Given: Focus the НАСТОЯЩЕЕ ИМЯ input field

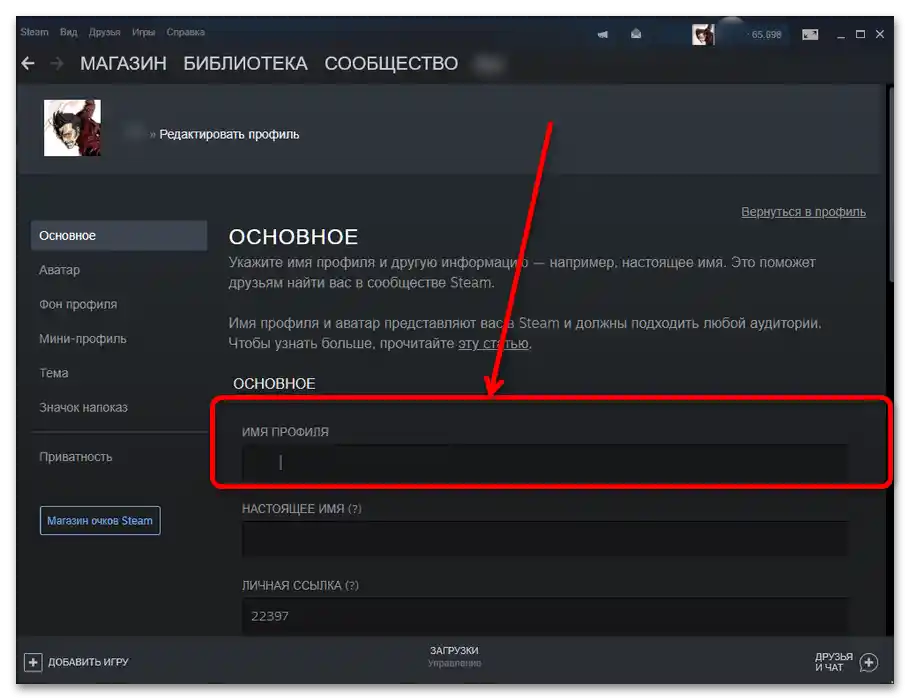Looking at the screenshot, I should pos(545,538).
